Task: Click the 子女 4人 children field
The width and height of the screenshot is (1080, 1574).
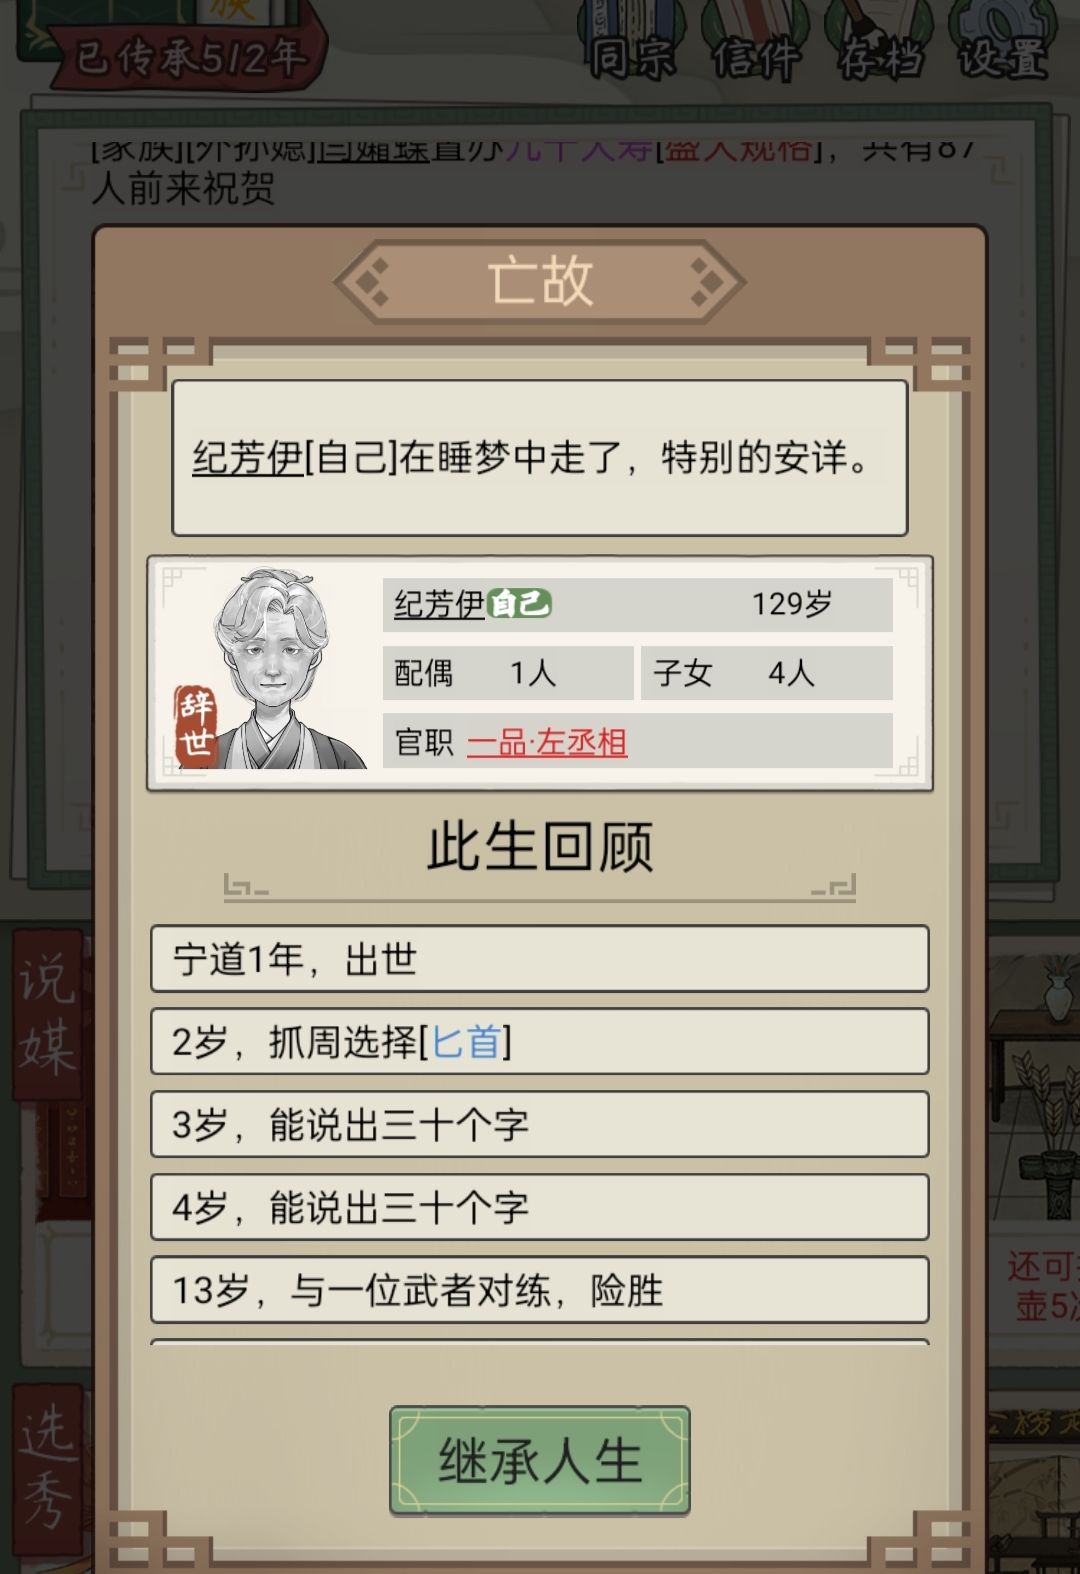Action: tap(767, 673)
